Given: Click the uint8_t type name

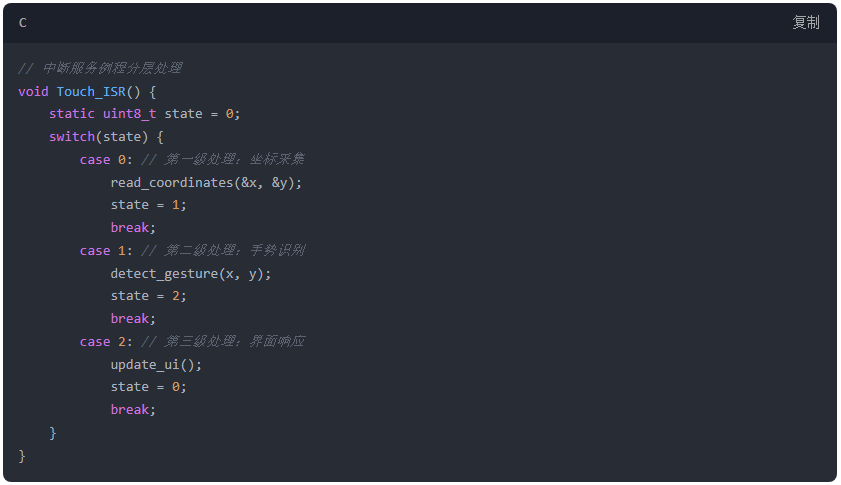Looking at the screenshot, I should click(129, 114).
